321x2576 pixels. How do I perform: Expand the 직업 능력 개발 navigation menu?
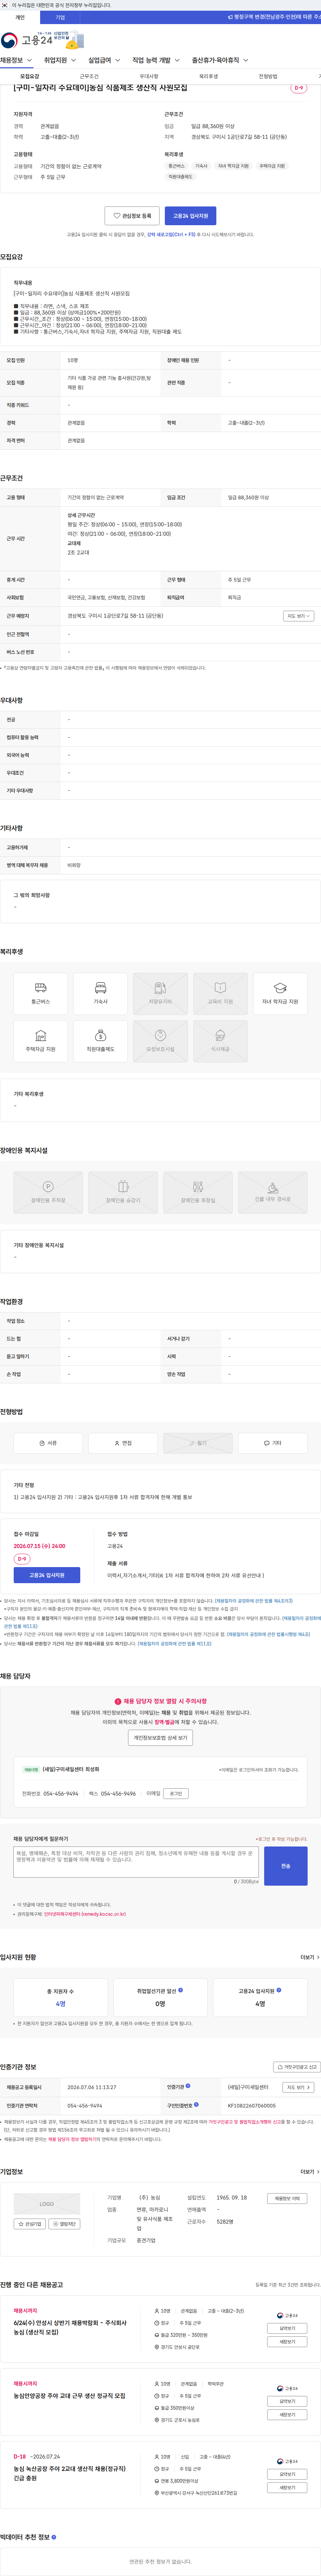(156, 60)
